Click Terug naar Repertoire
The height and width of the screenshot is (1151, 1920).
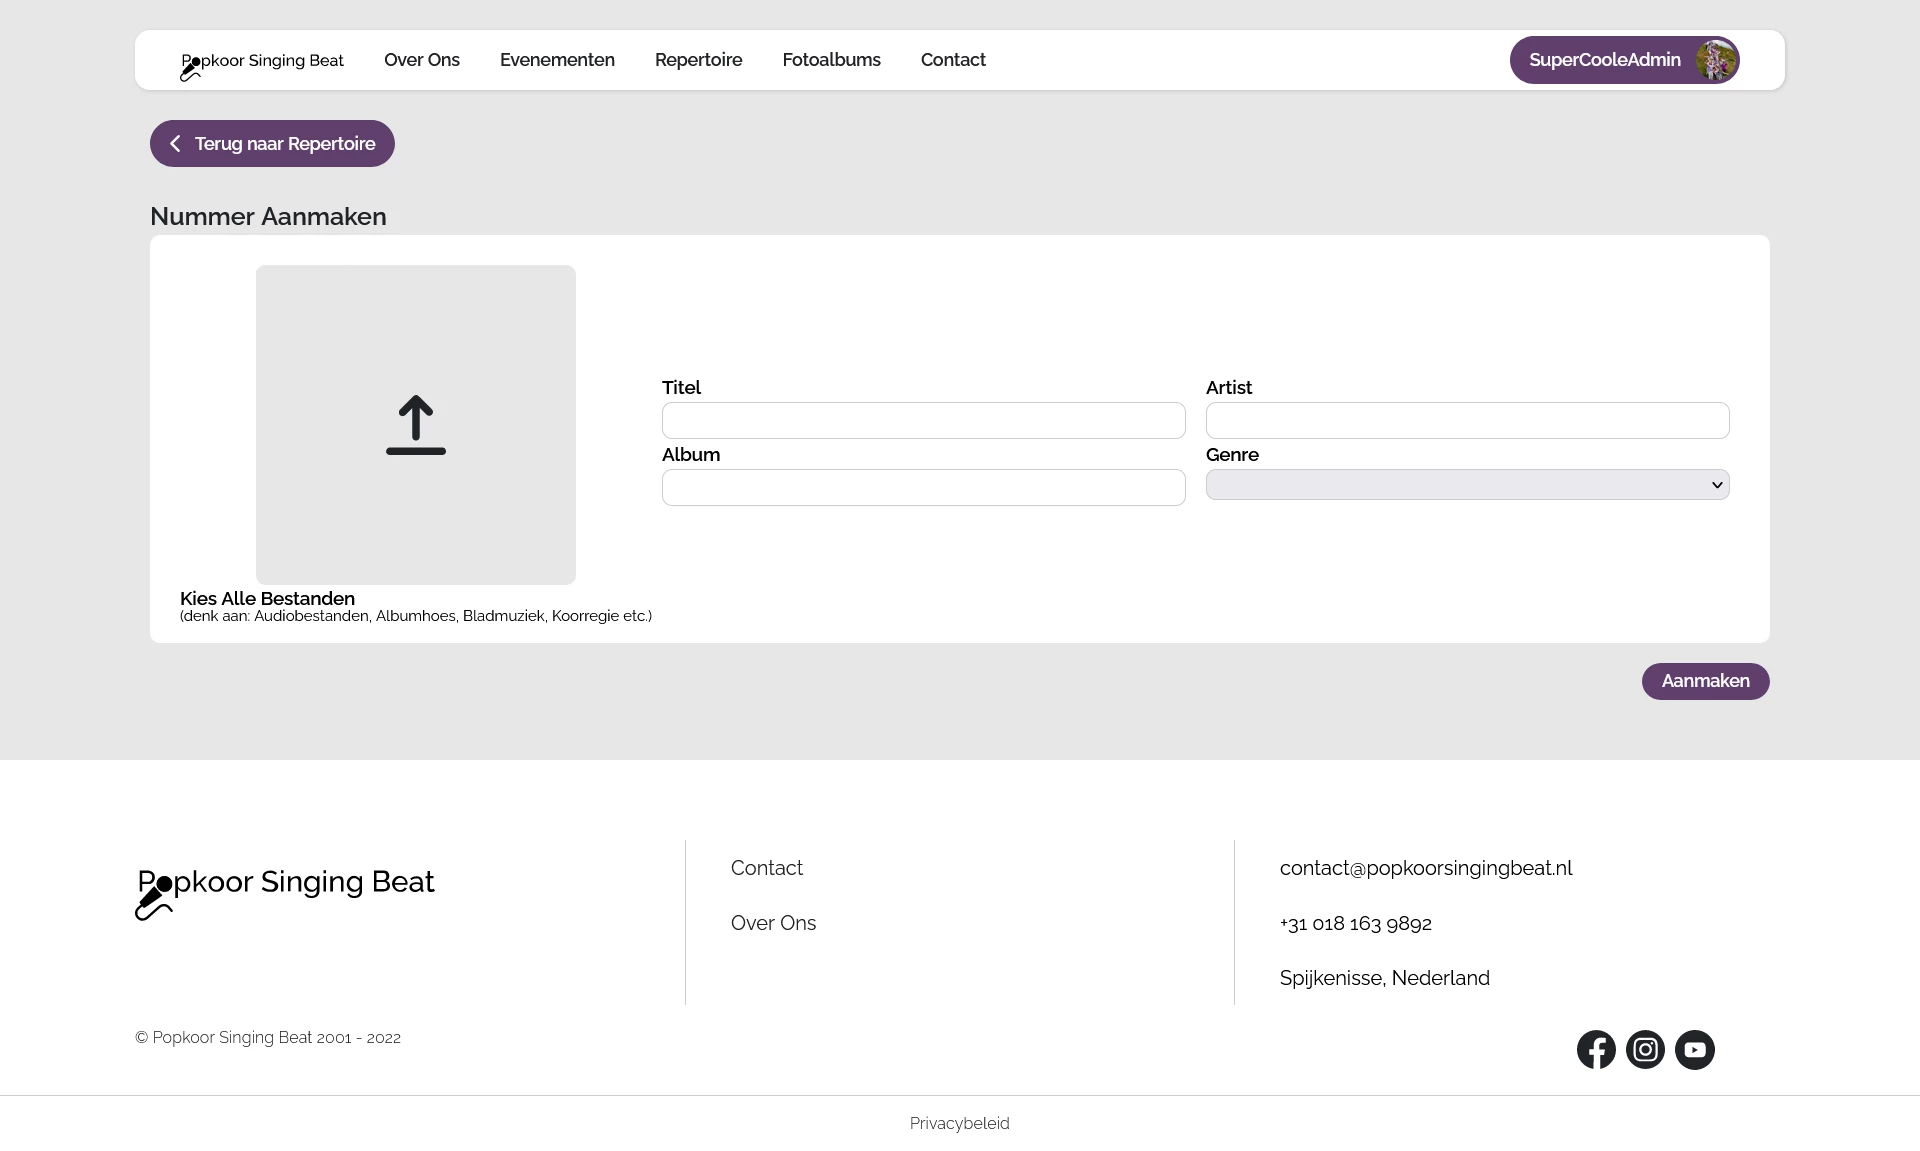[x=272, y=143]
